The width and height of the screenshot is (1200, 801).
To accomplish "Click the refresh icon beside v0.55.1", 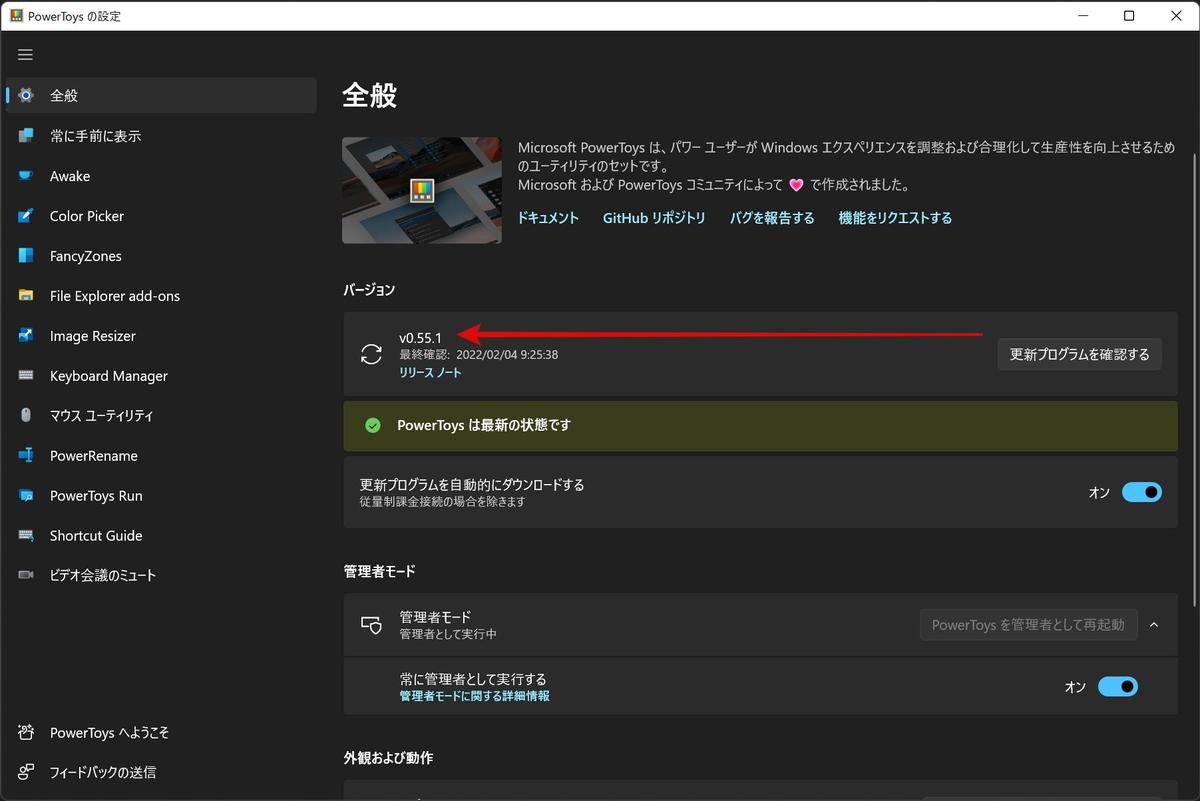I will click(371, 354).
